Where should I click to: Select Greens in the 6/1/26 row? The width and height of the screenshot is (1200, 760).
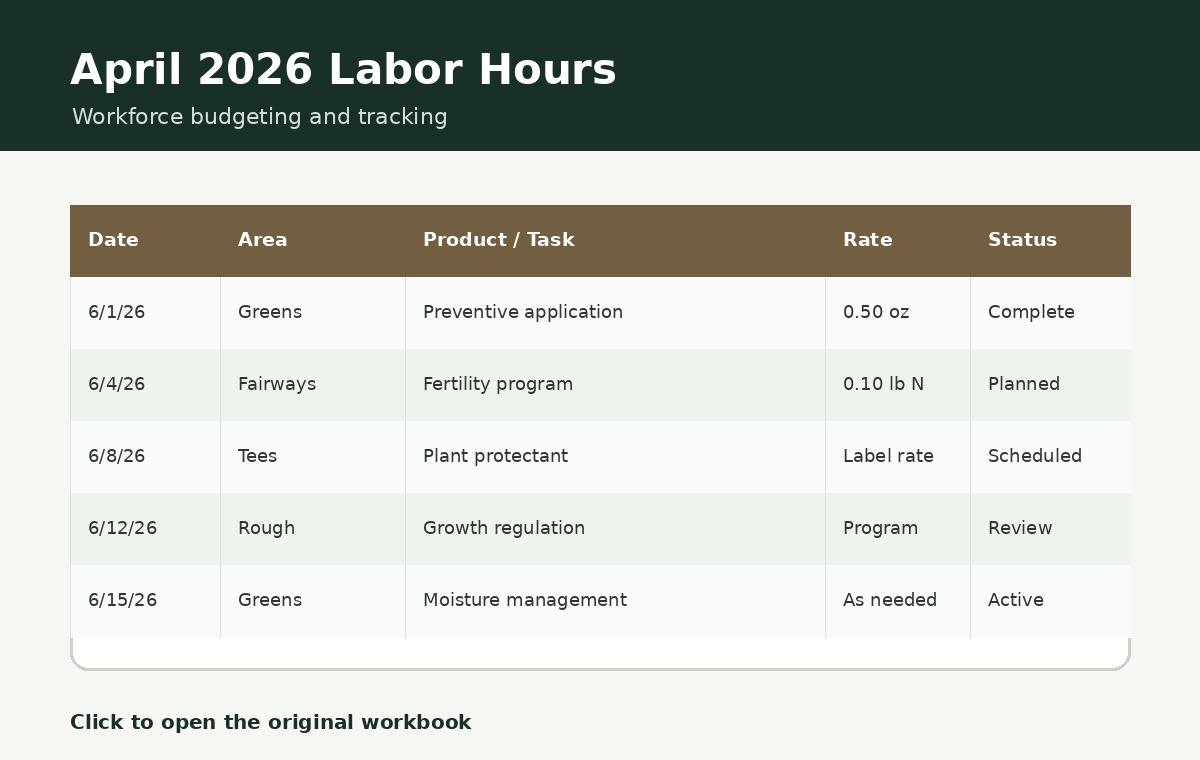[312, 312]
